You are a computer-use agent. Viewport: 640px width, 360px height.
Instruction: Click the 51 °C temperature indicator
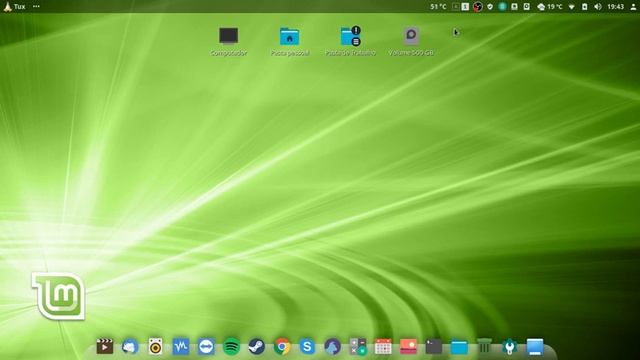pos(438,7)
